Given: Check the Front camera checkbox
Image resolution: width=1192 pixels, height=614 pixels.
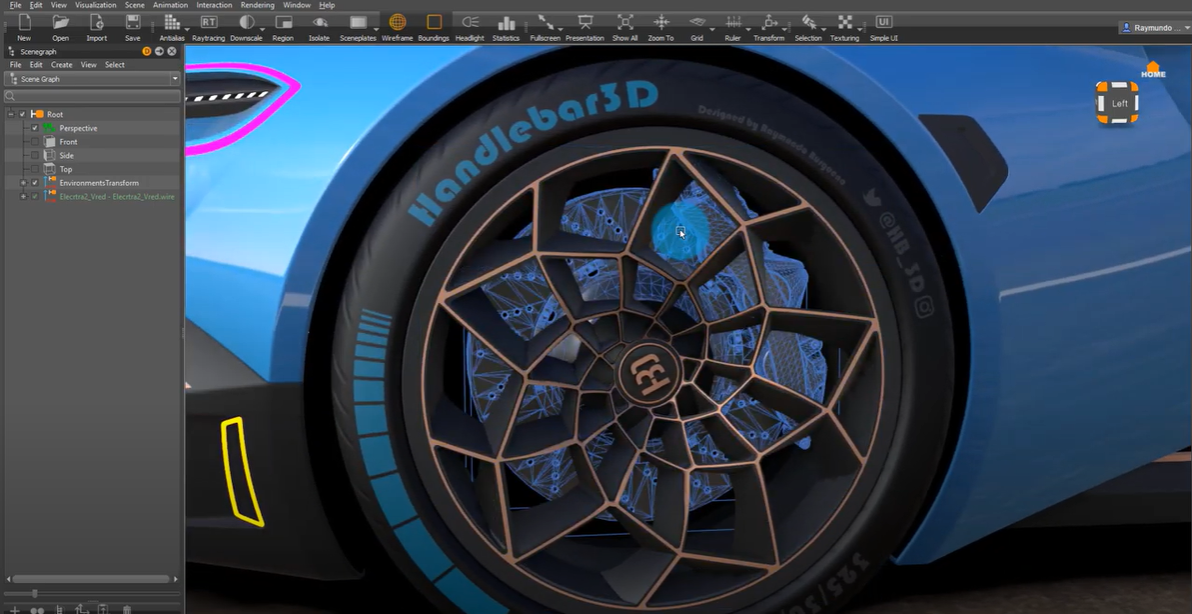Looking at the screenshot, I should coord(35,141).
